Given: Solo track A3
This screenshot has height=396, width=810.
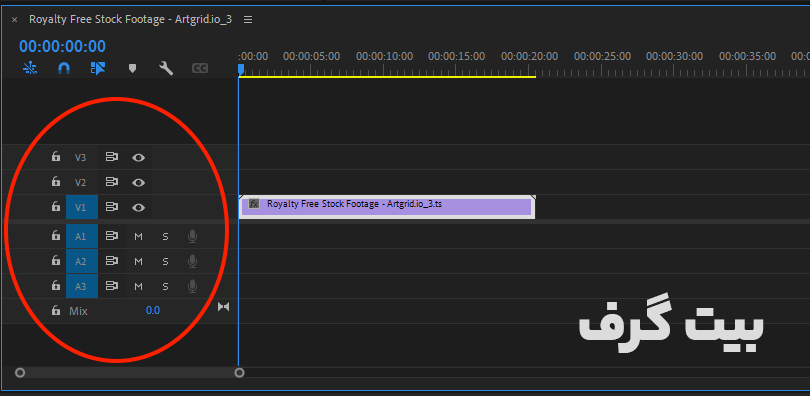Looking at the screenshot, I should coord(165,286).
